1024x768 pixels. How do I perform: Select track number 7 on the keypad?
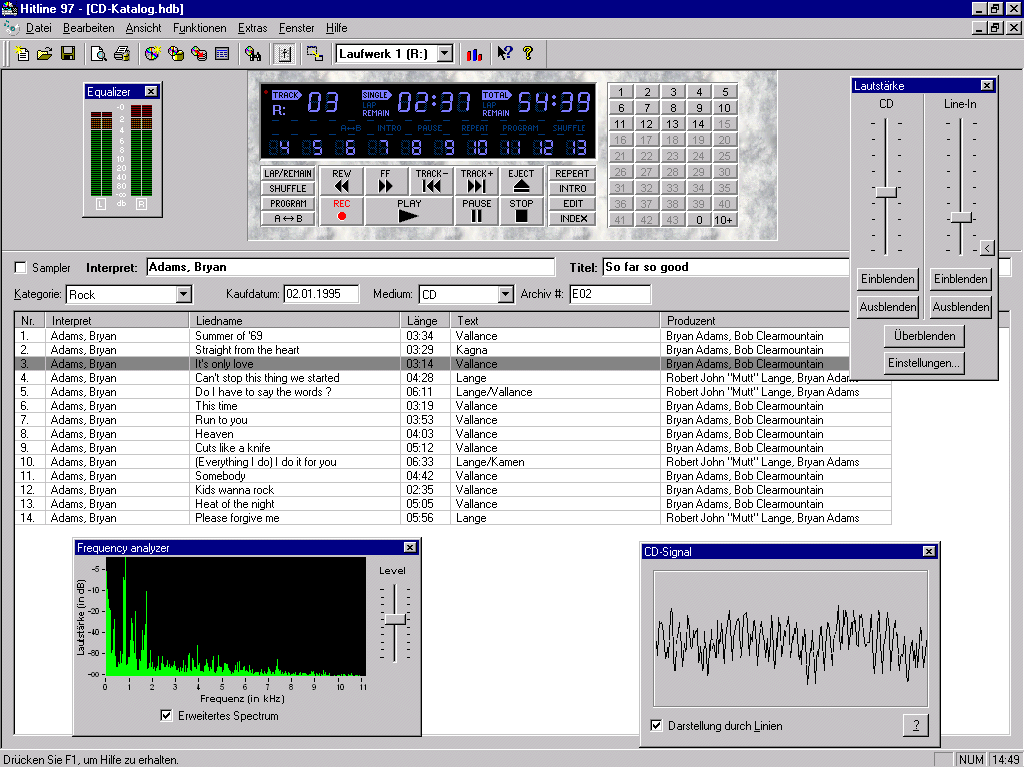click(647, 108)
